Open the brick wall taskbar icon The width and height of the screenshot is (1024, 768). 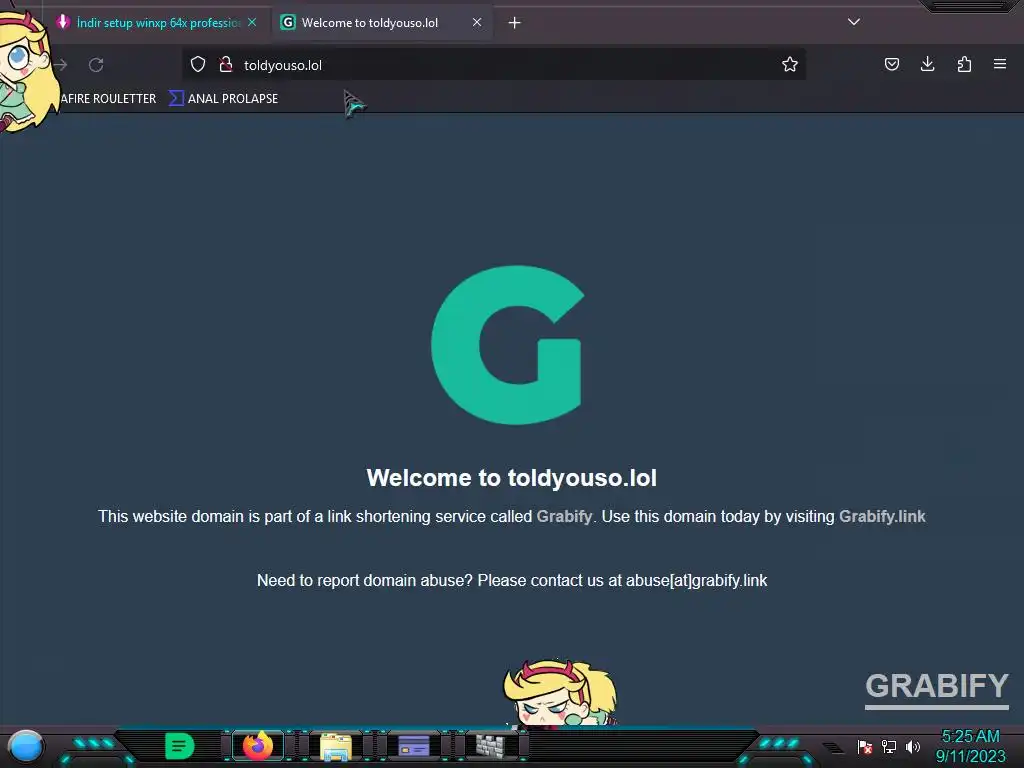(x=490, y=746)
